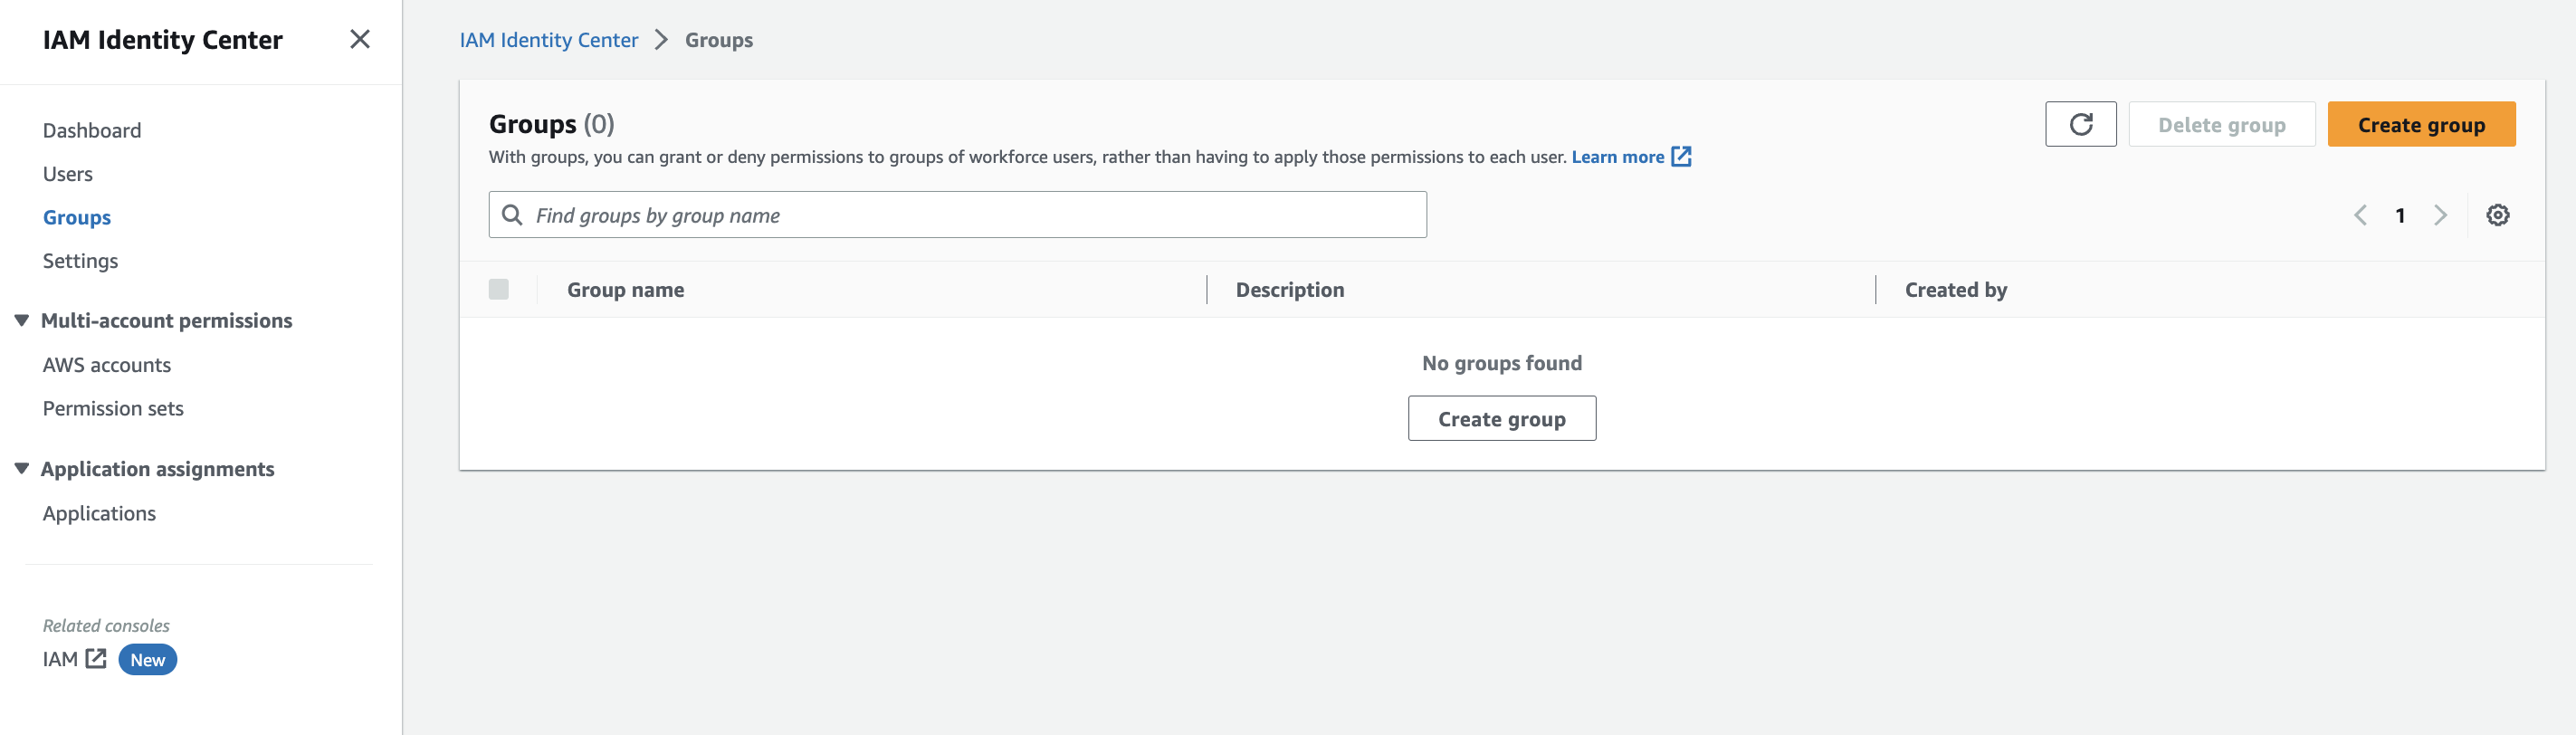The height and width of the screenshot is (735, 2576).
Task: Open table preferences gear icon
Action: click(2497, 215)
